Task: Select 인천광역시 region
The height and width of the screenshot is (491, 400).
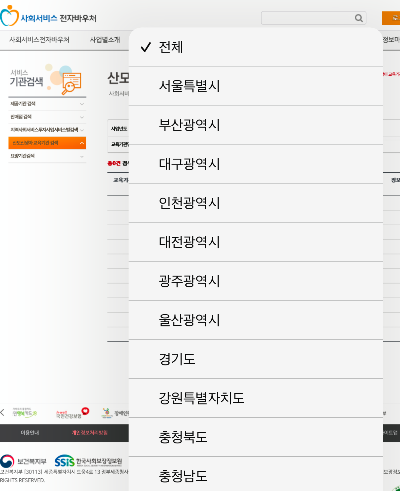Action: [x=256, y=203]
